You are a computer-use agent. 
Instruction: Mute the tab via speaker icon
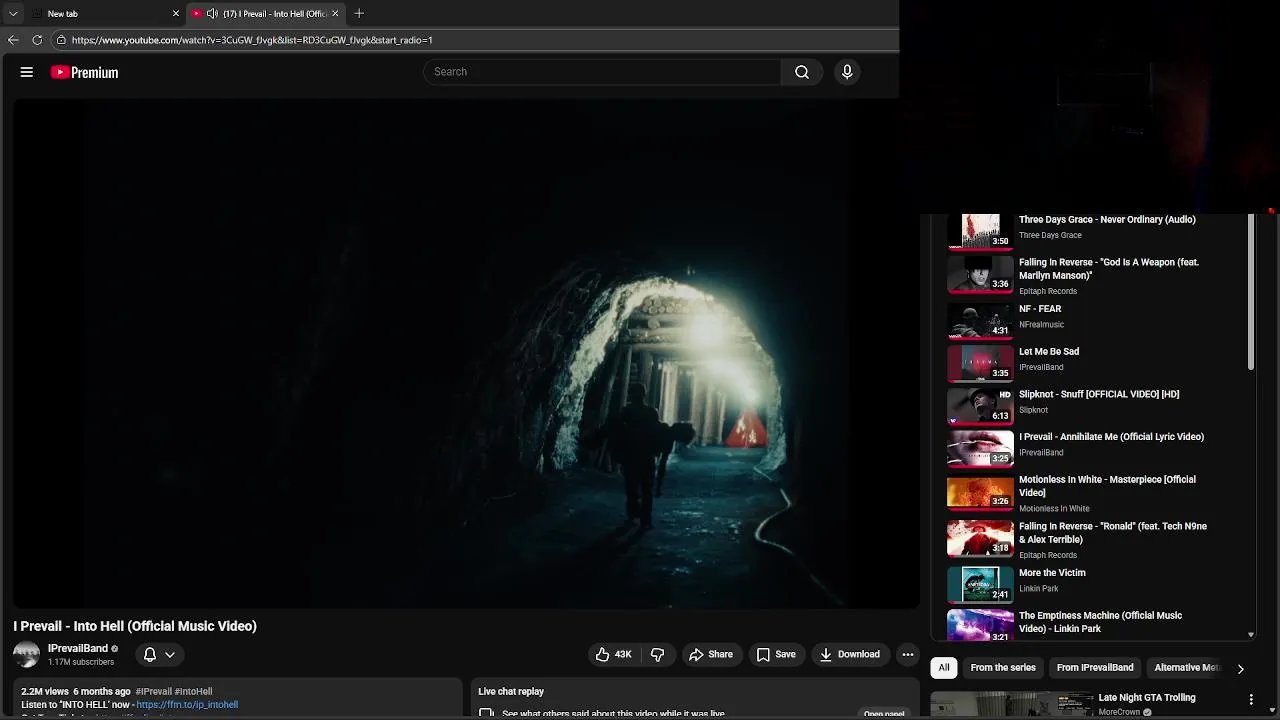212,13
